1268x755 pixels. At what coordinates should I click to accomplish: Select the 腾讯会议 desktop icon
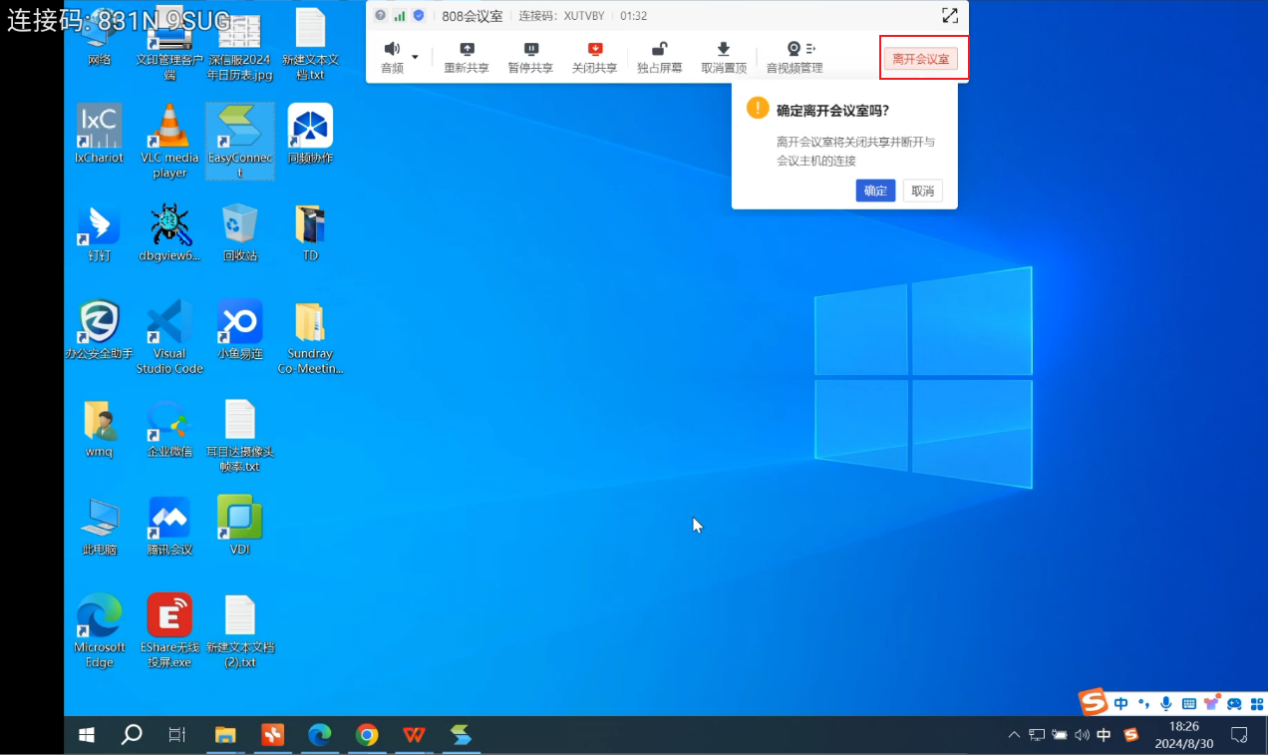tap(169, 526)
